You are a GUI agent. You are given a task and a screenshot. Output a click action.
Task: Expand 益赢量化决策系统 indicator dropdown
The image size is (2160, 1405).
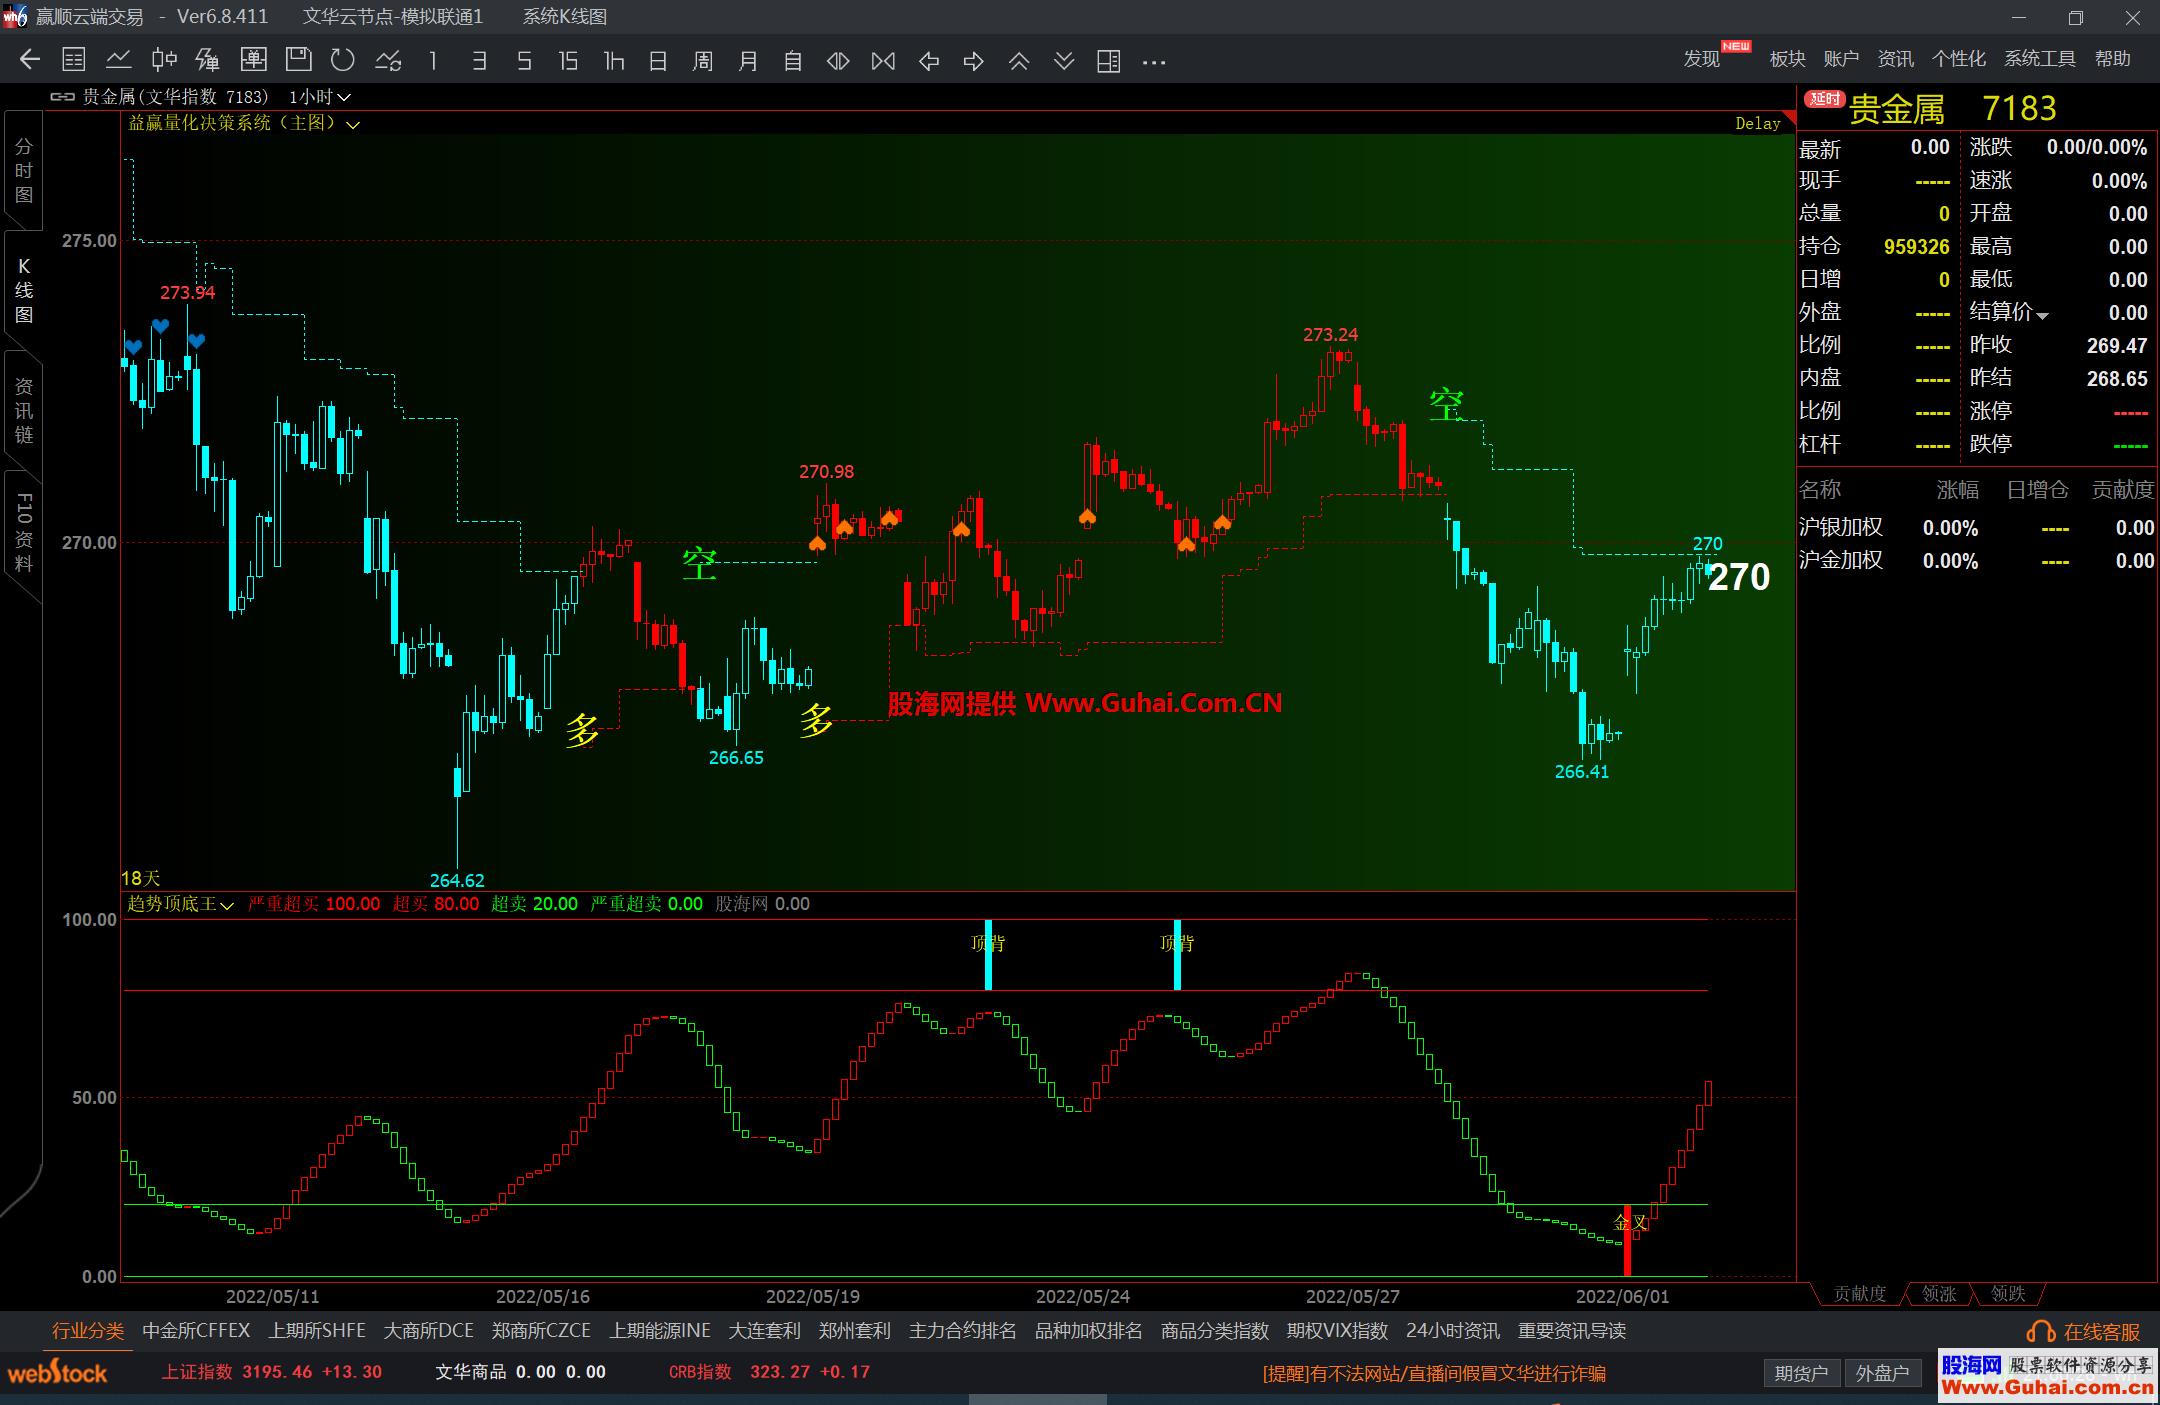point(353,124)
